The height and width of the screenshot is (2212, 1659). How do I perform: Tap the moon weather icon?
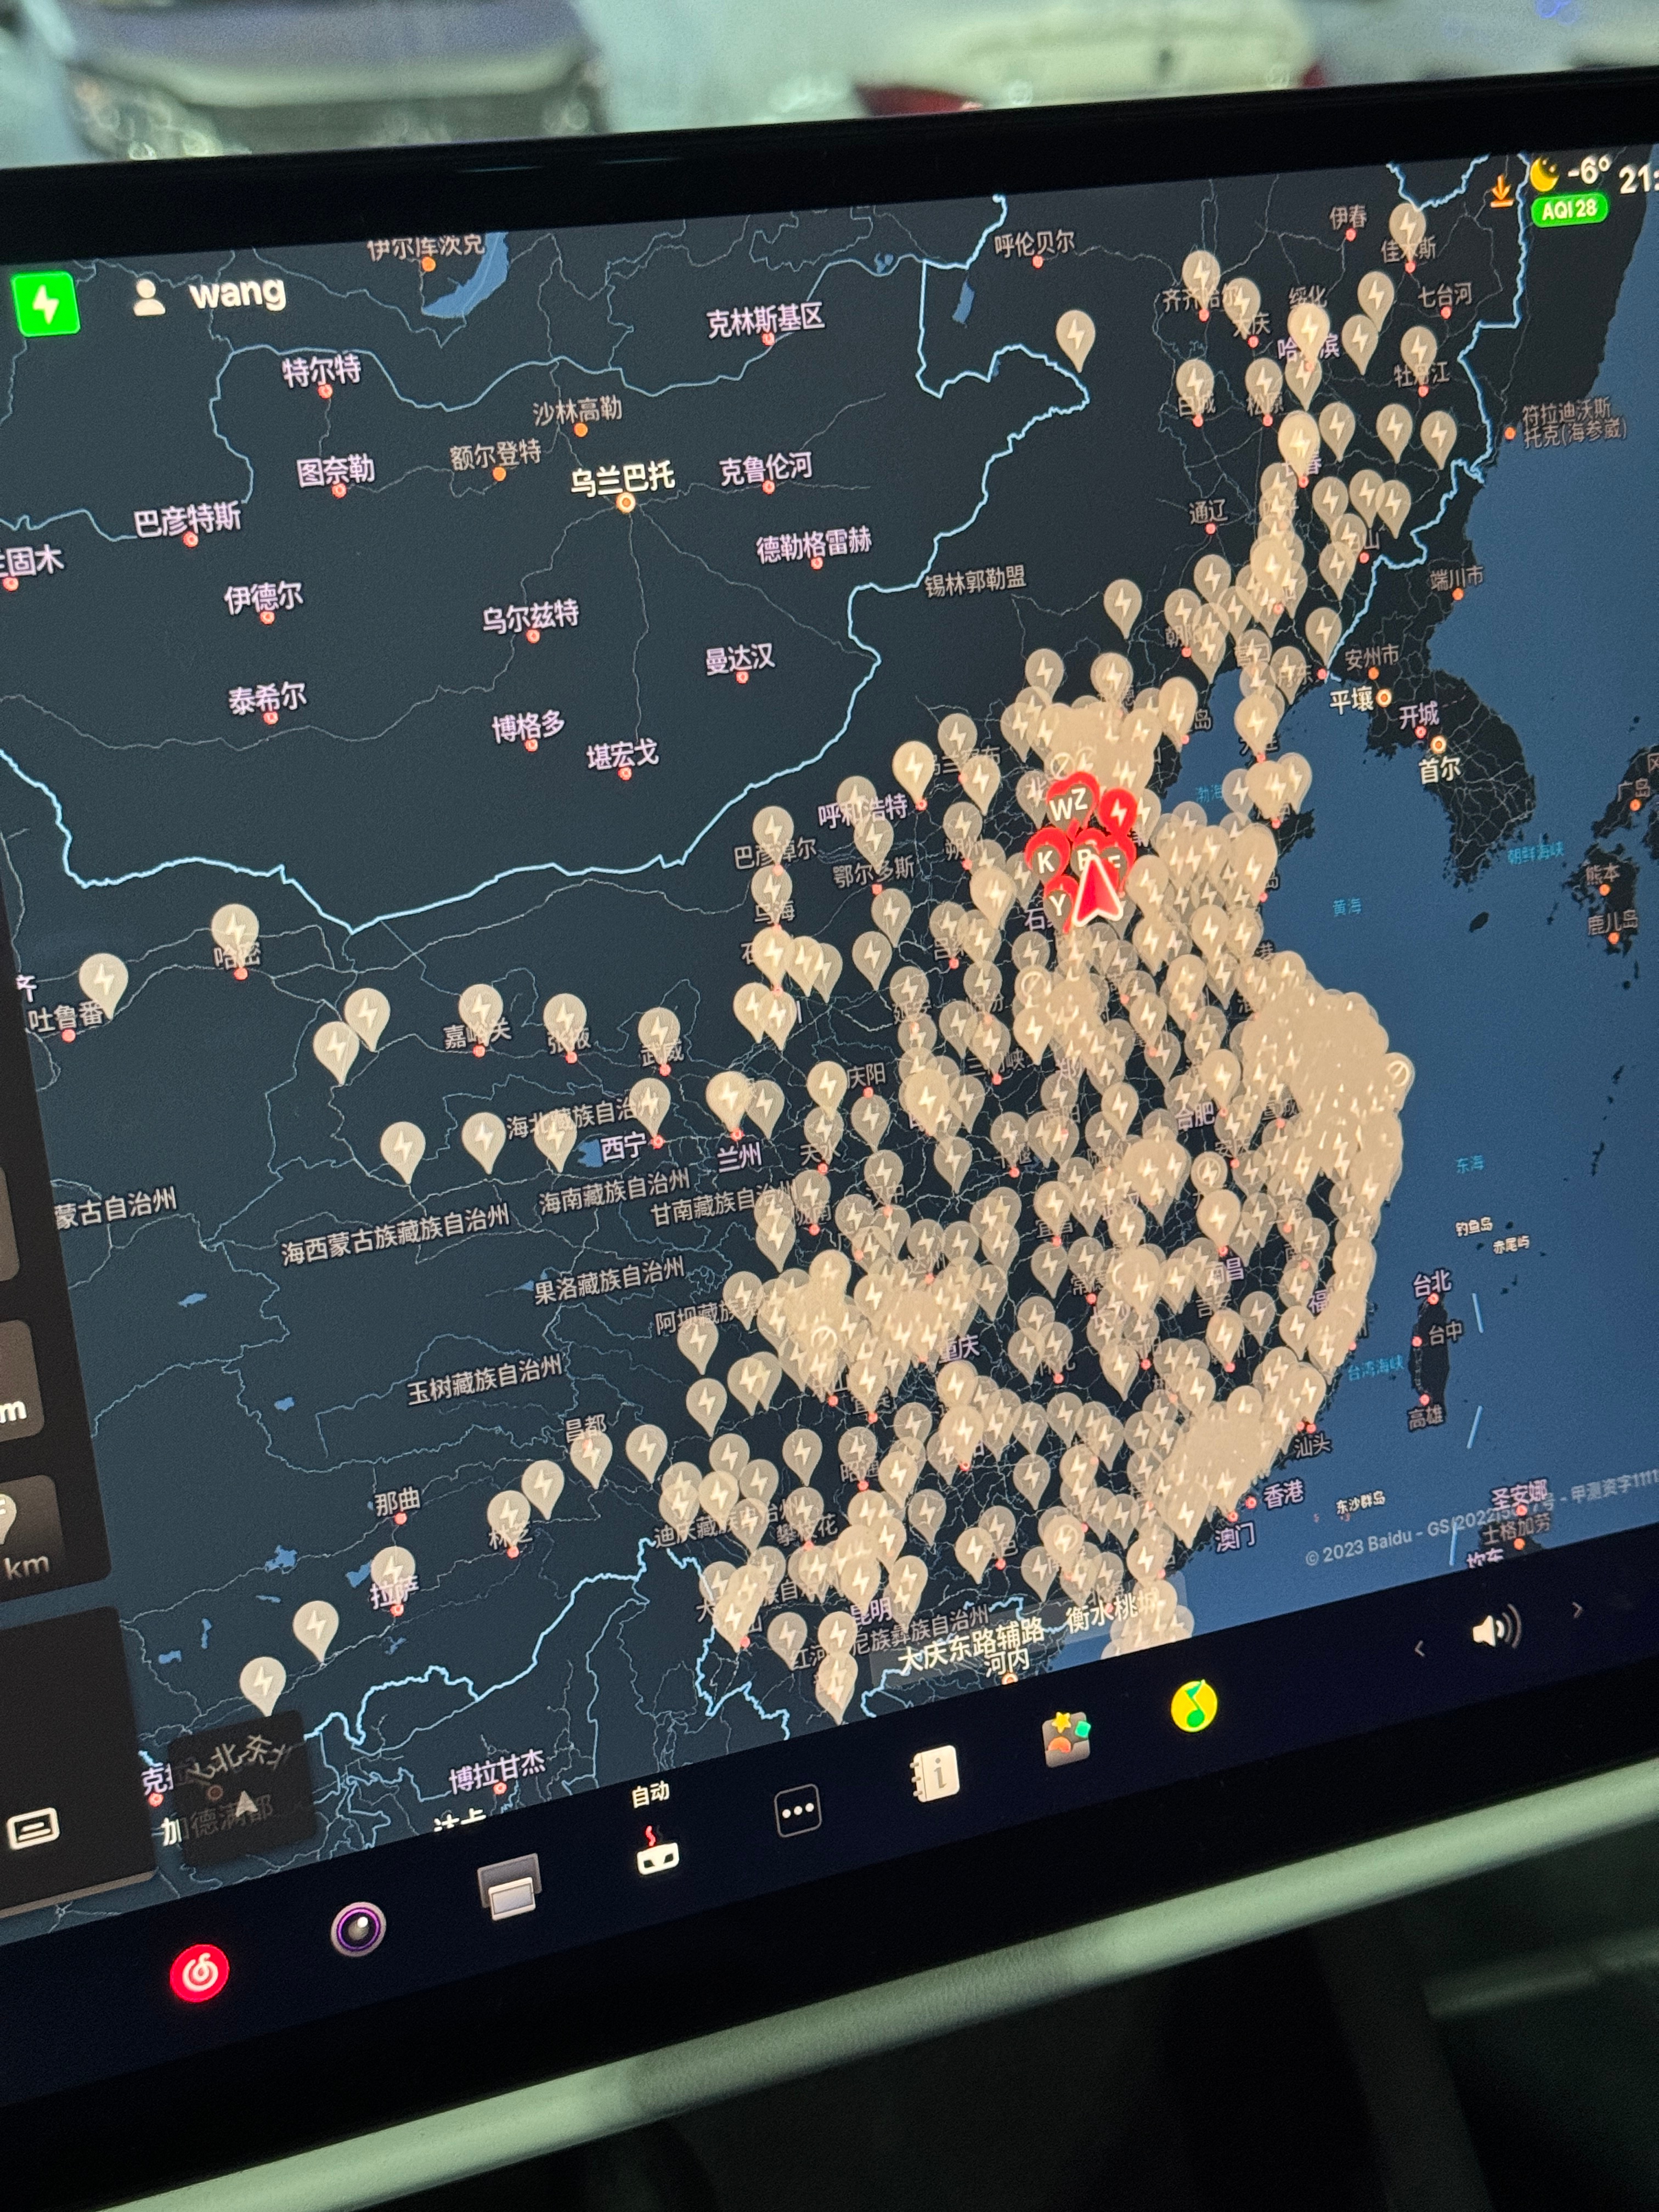click(x=1545, y=174)
